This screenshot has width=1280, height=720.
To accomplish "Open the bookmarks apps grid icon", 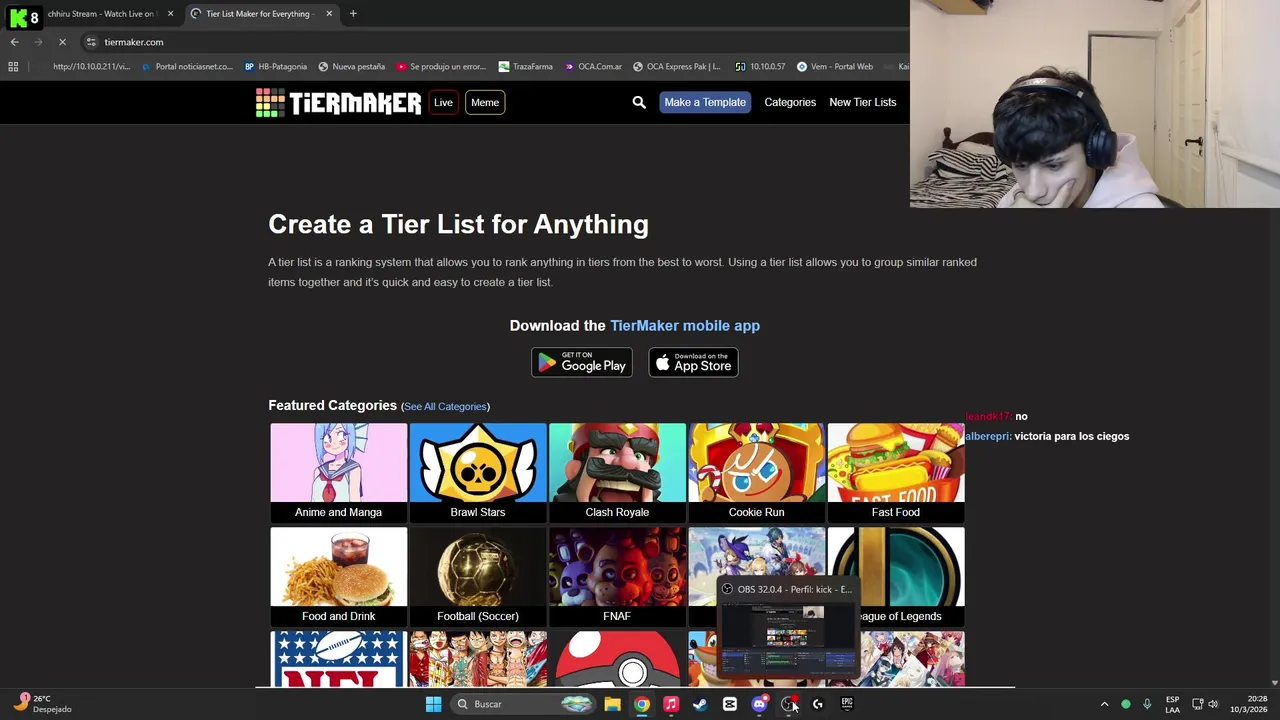I will [13, 67].
